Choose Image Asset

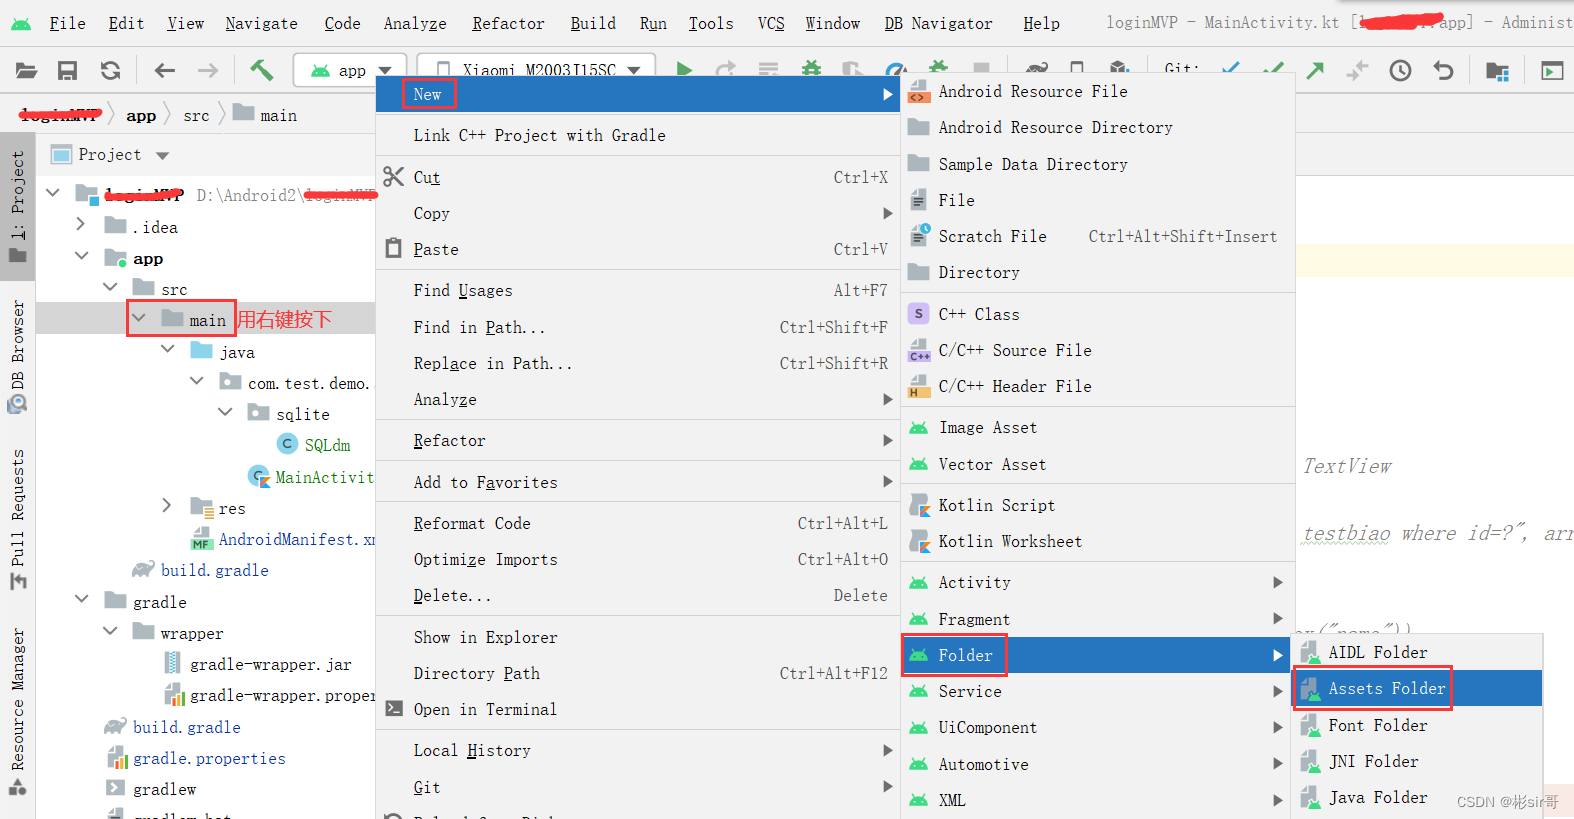pyautogui.click(x=1098, y=427)
